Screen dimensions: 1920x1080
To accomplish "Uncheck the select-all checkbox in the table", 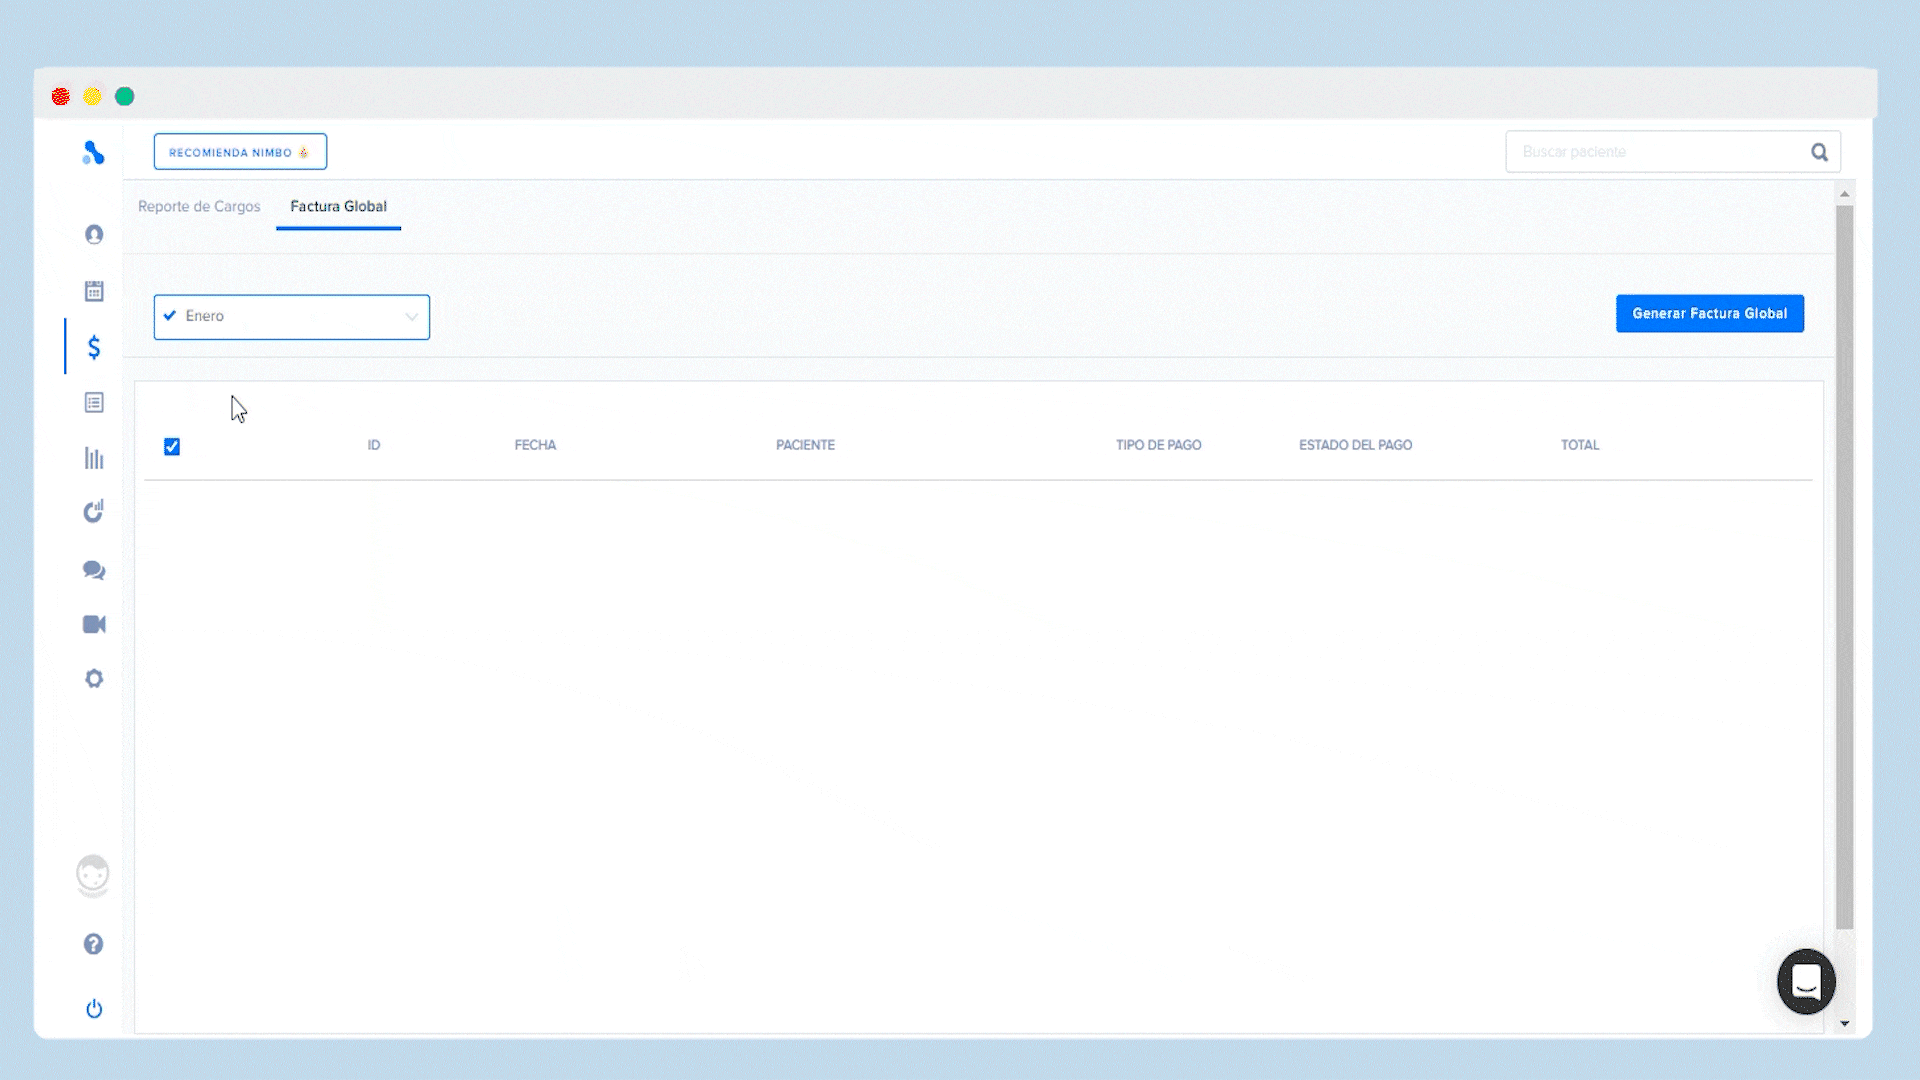I will [x=172, y=447].
